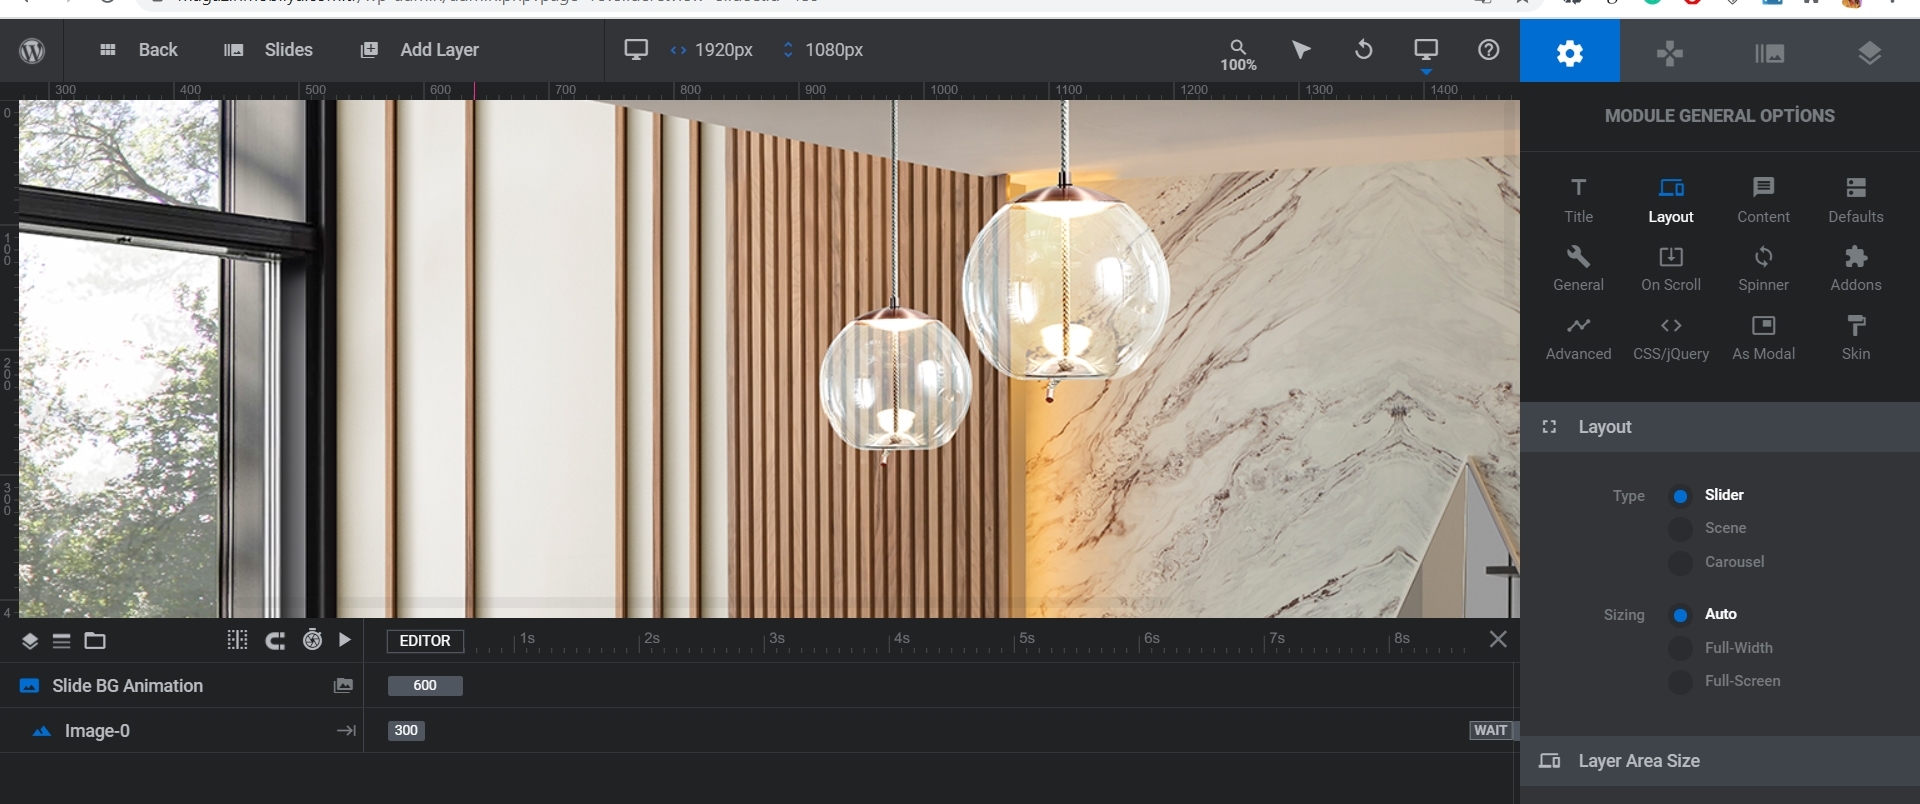Click the loop arrow icon in timeline

[275, 641]
